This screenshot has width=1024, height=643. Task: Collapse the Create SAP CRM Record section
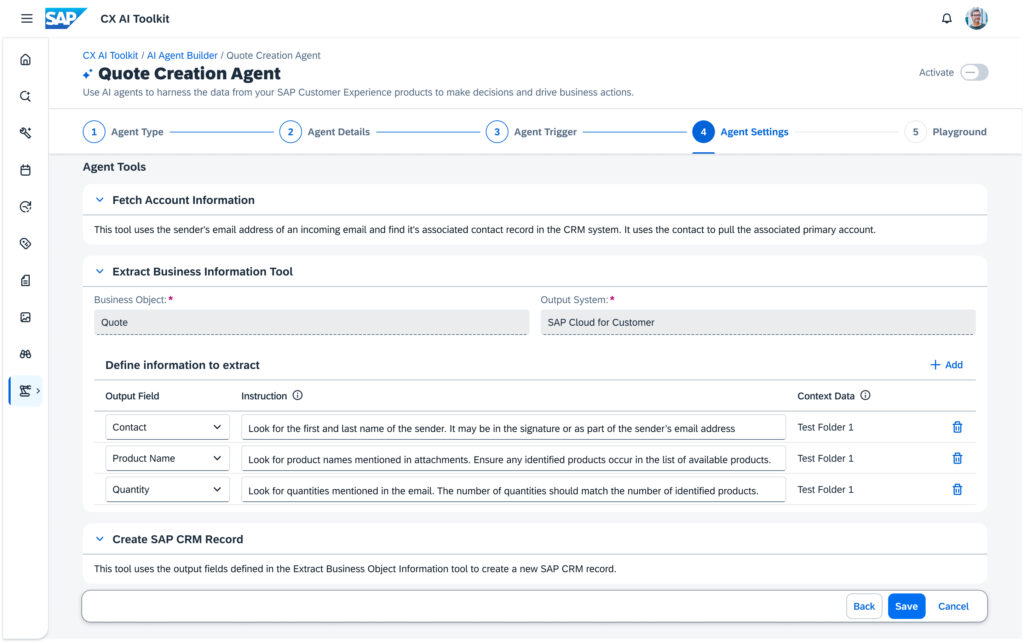pos(99,539)
